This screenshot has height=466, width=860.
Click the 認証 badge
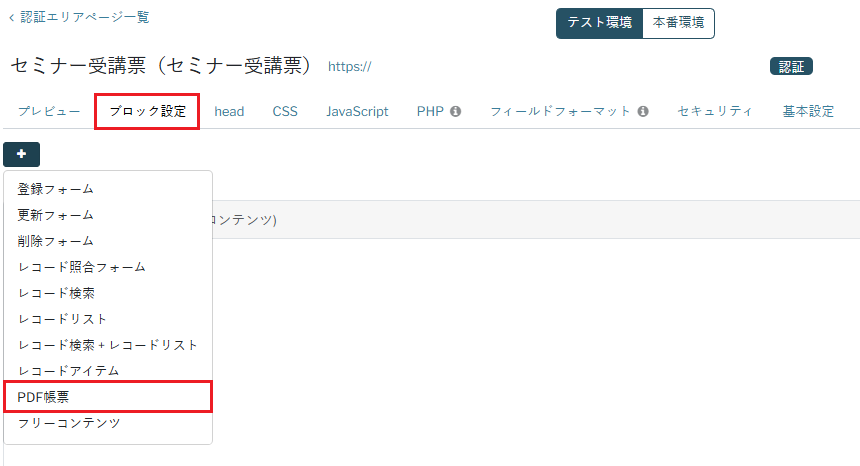791,67
